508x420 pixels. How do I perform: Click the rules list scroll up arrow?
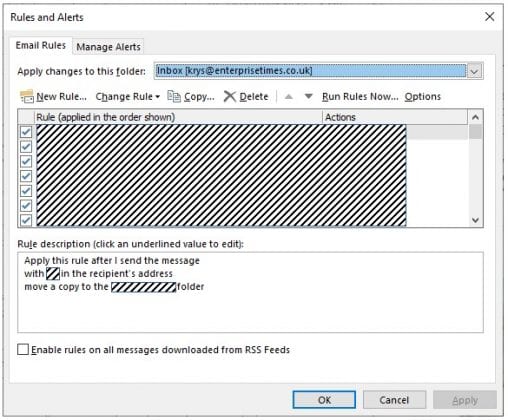[476, 117]
